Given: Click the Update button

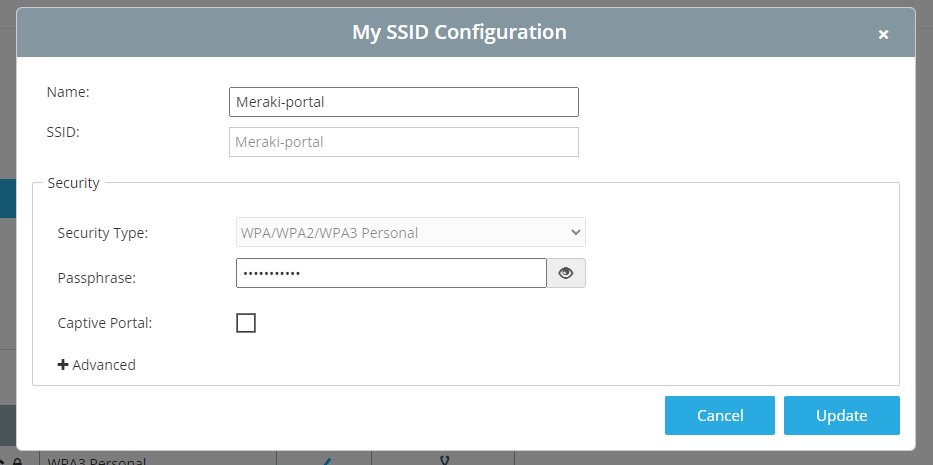Looking at the screenshot, I should [841, 416].
